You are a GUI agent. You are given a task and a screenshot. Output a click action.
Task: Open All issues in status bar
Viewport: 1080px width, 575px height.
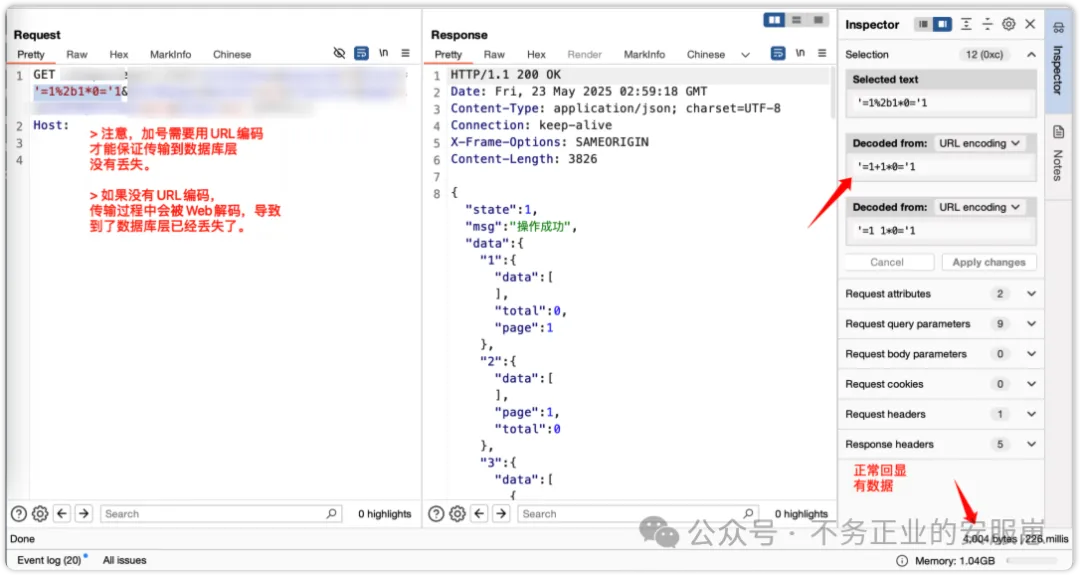pos(125,561)
